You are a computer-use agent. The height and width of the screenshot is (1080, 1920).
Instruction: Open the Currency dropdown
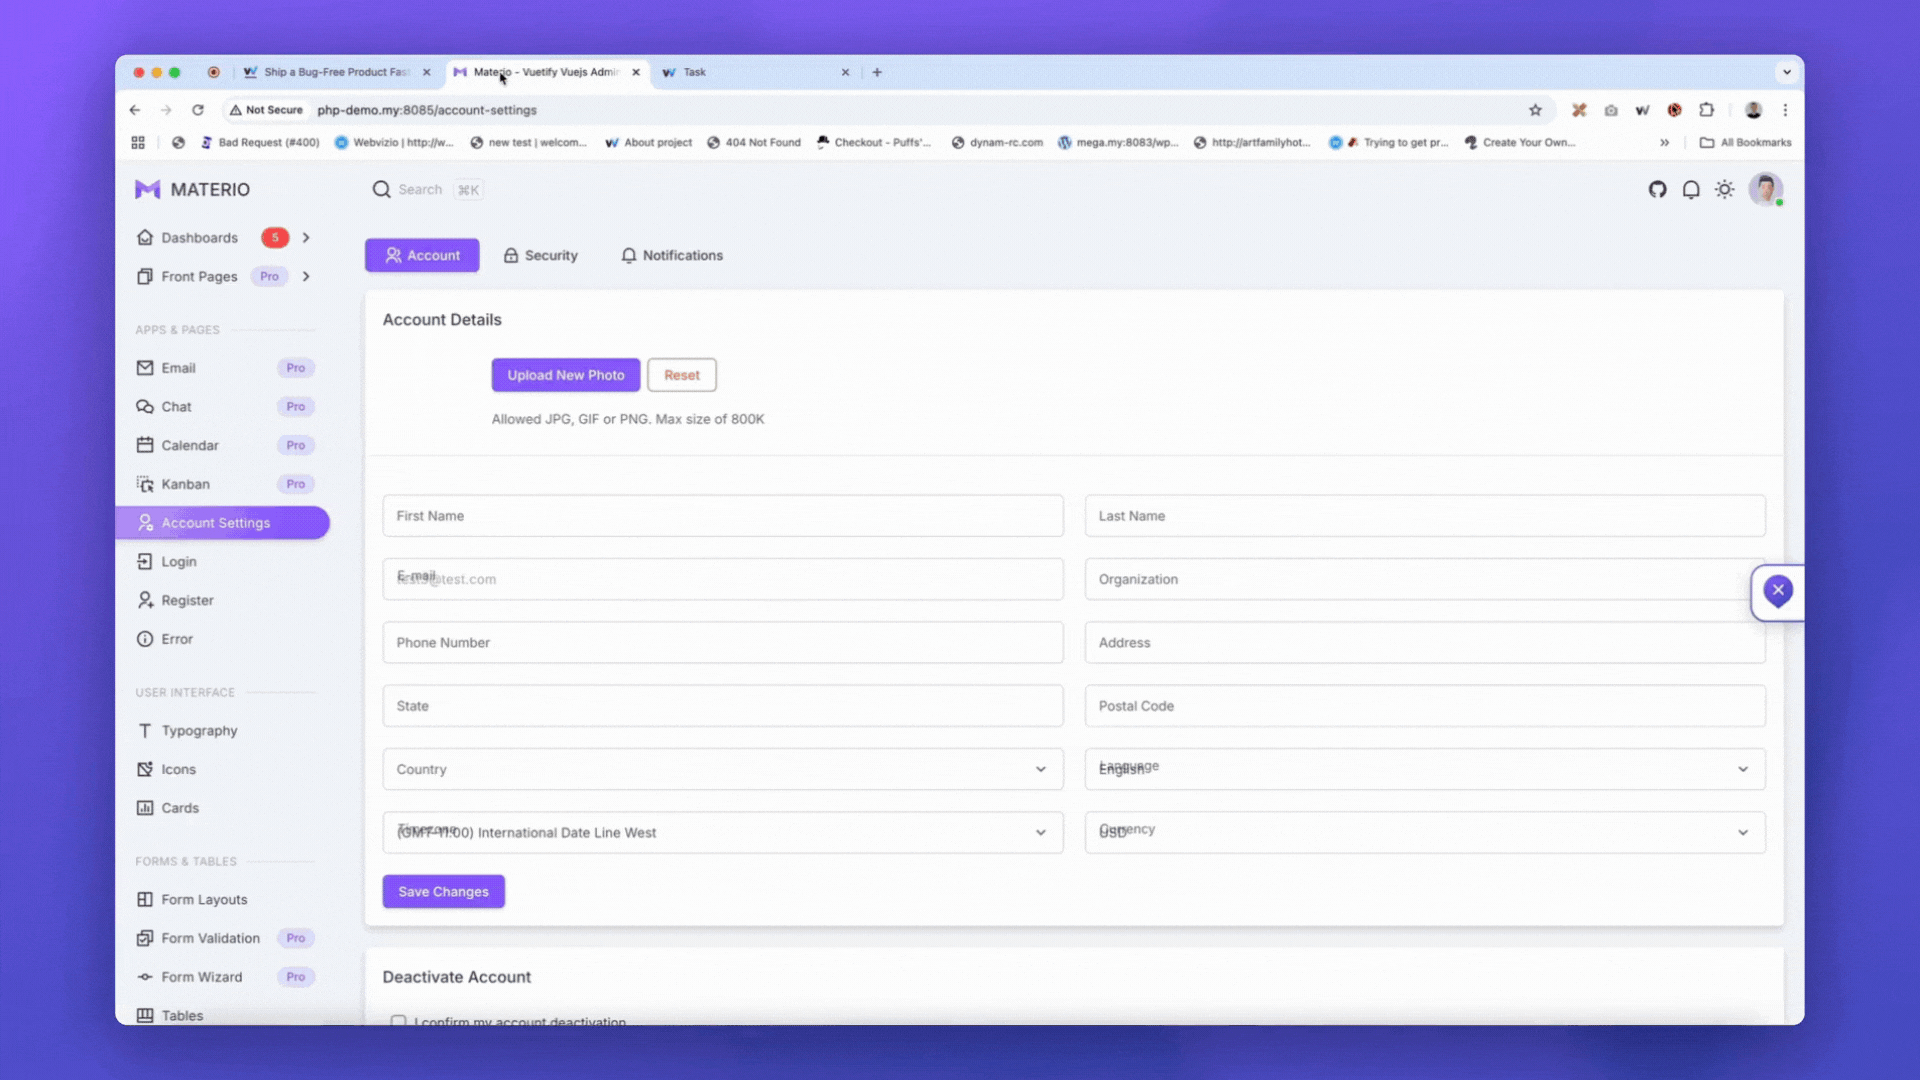1425,832
